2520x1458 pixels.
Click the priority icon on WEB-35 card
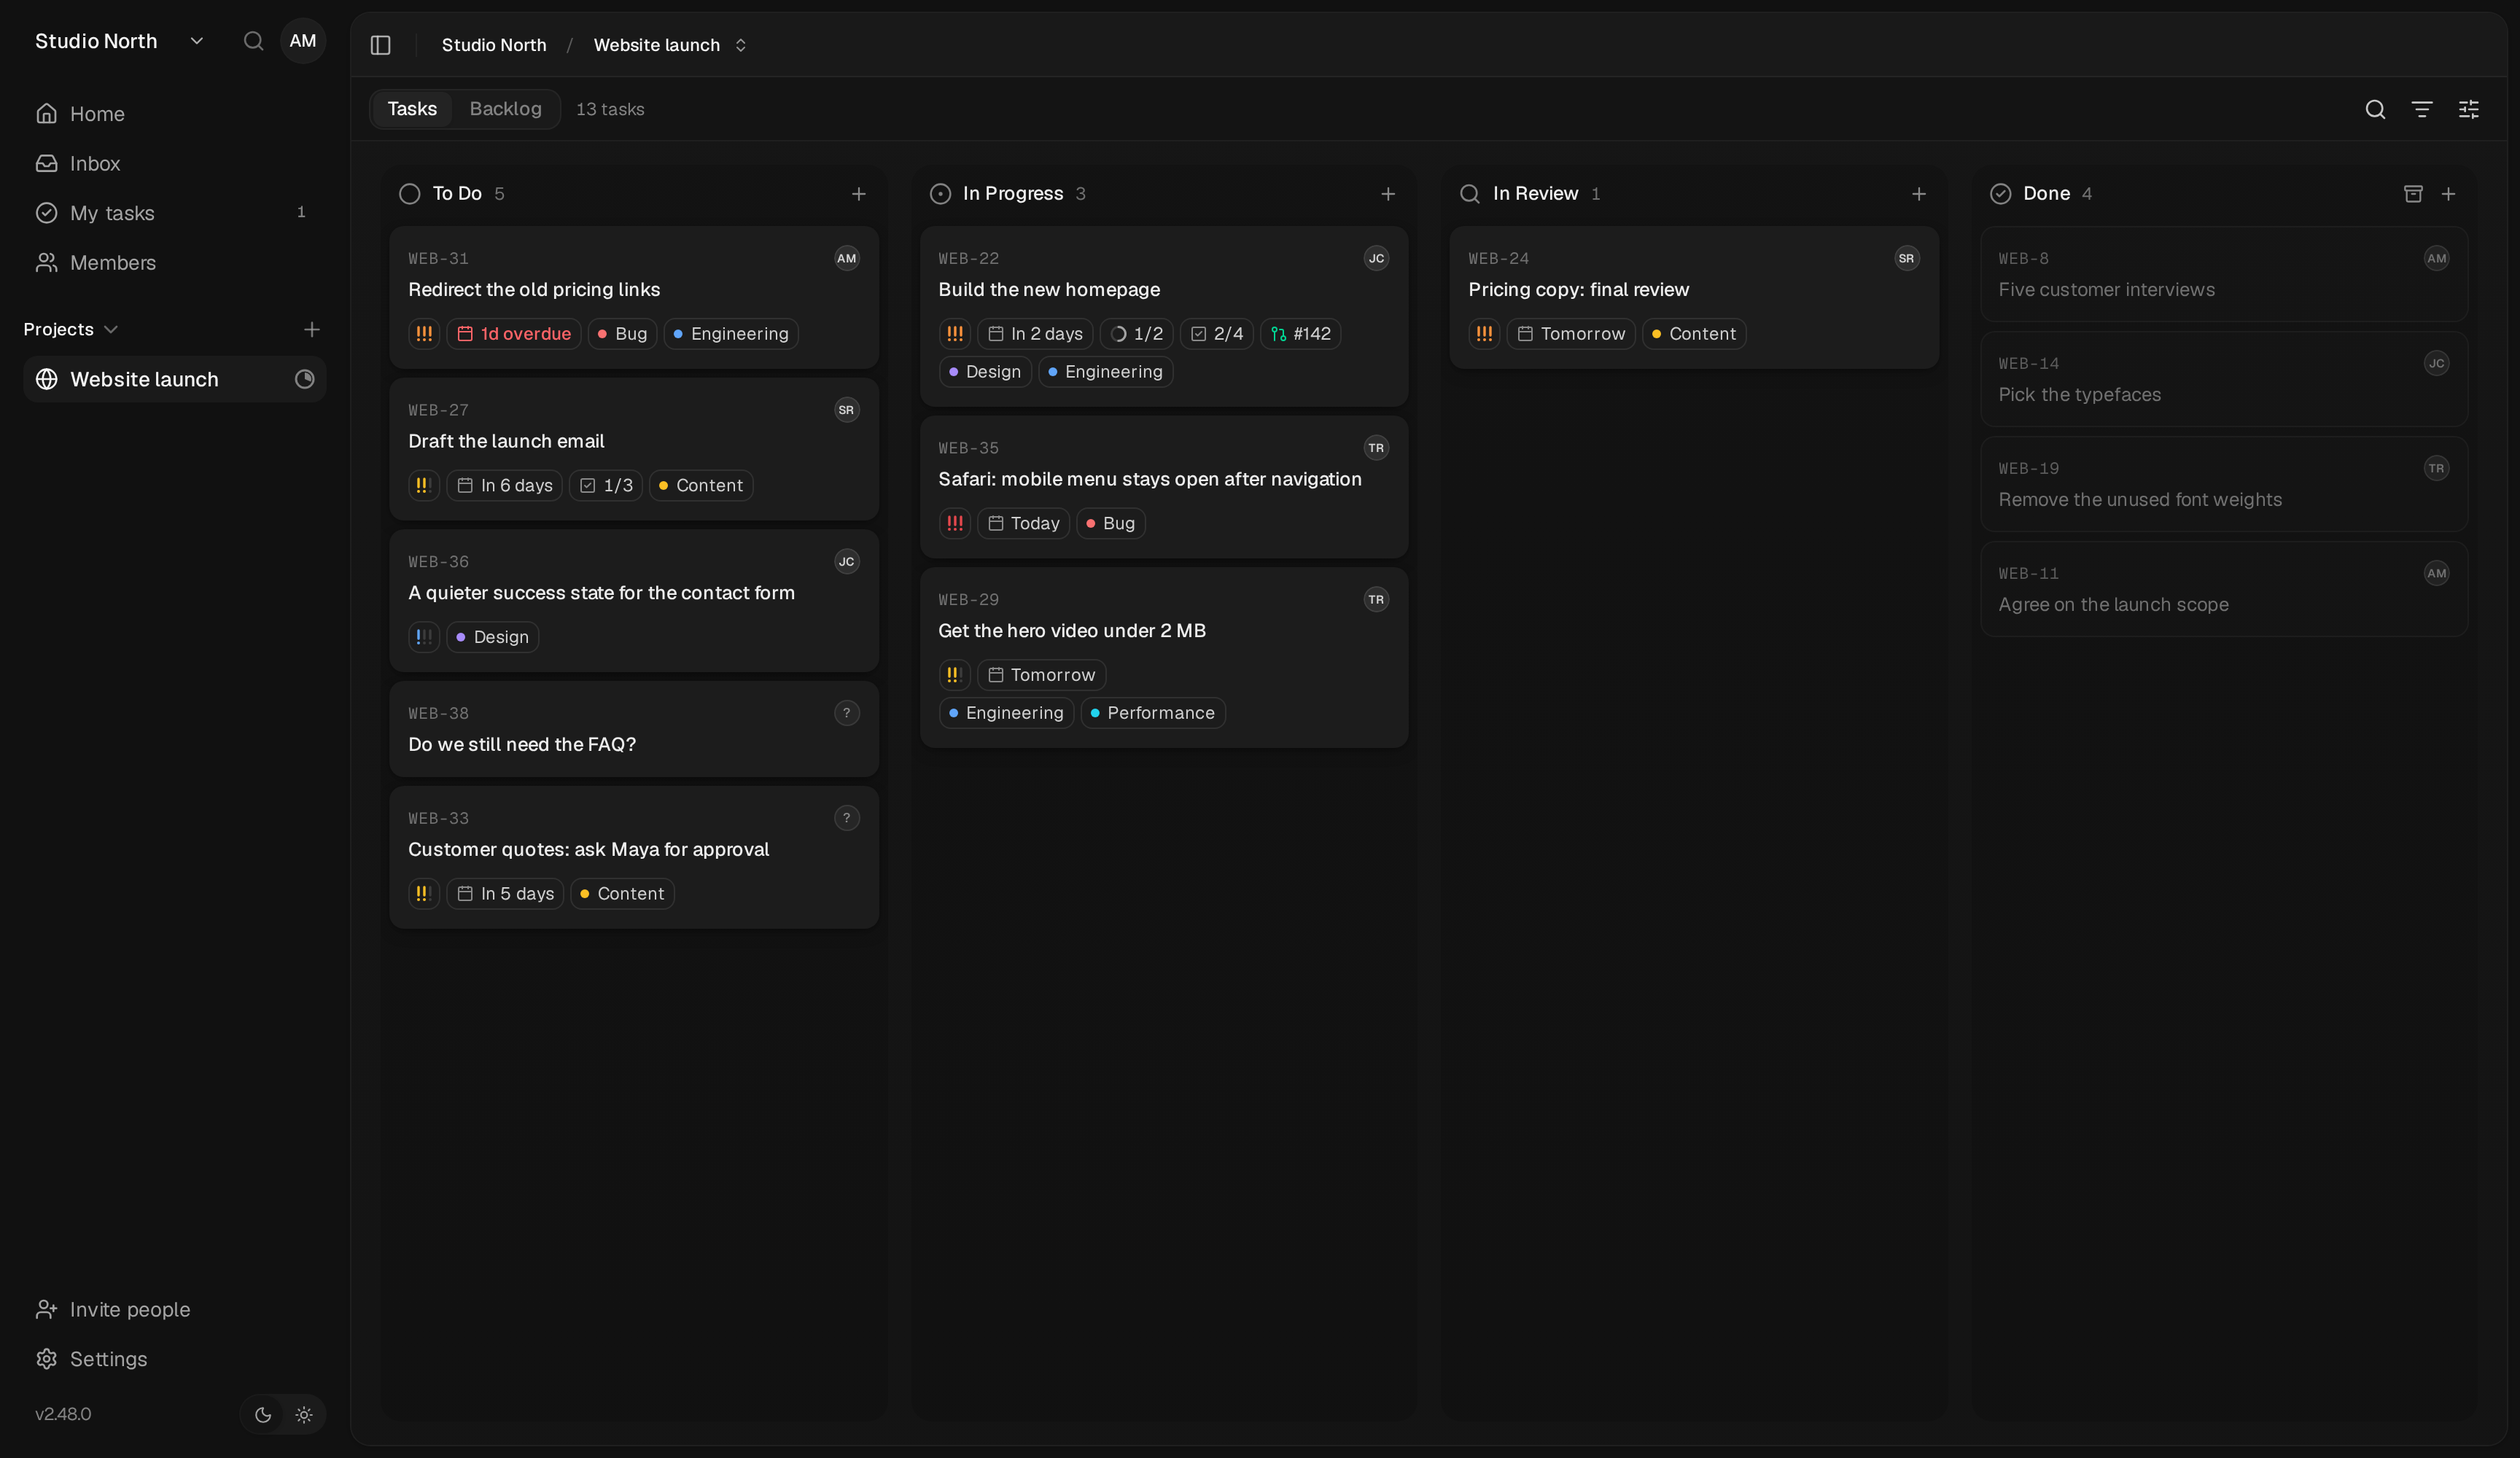point(954,523)
